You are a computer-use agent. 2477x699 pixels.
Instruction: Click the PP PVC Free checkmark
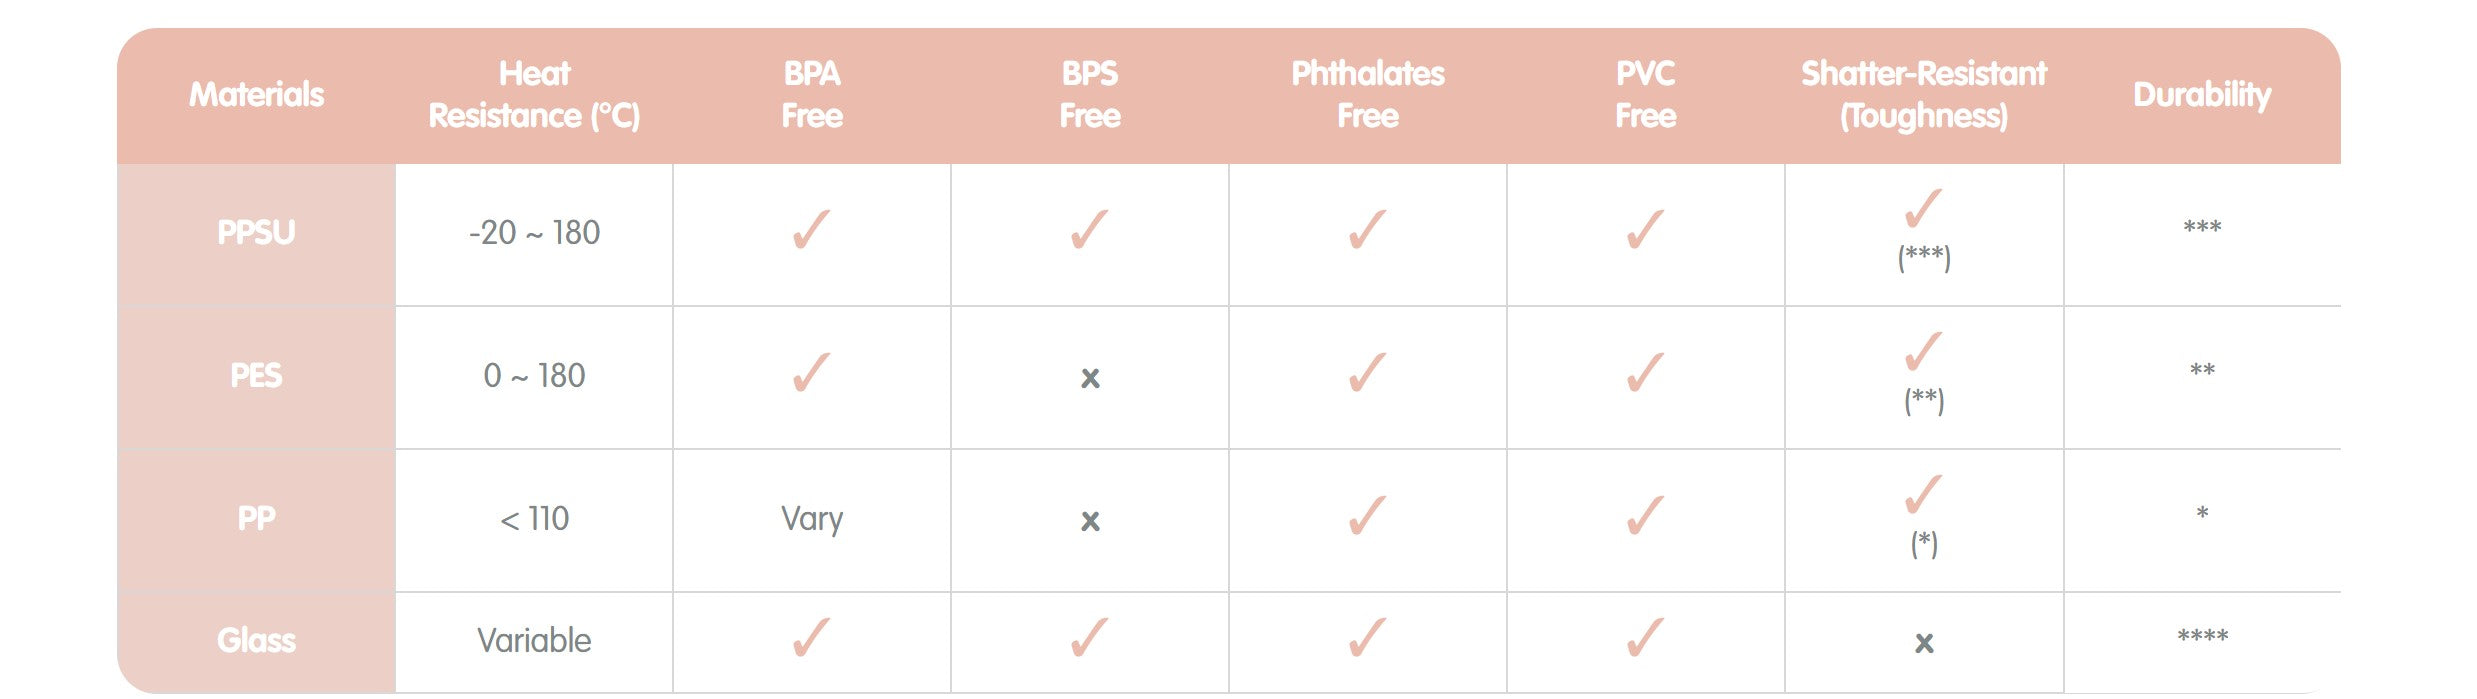(1645, 516)
